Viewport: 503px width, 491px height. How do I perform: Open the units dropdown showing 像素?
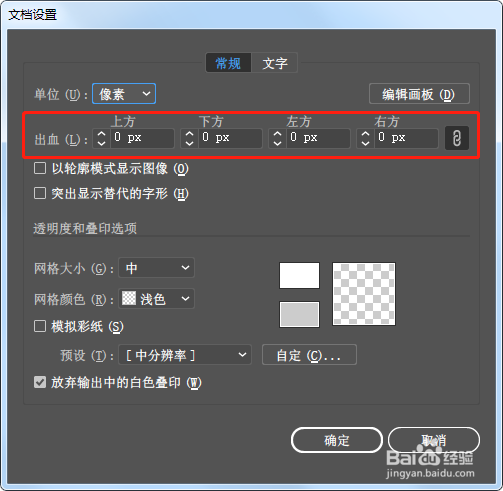[124, 94]
